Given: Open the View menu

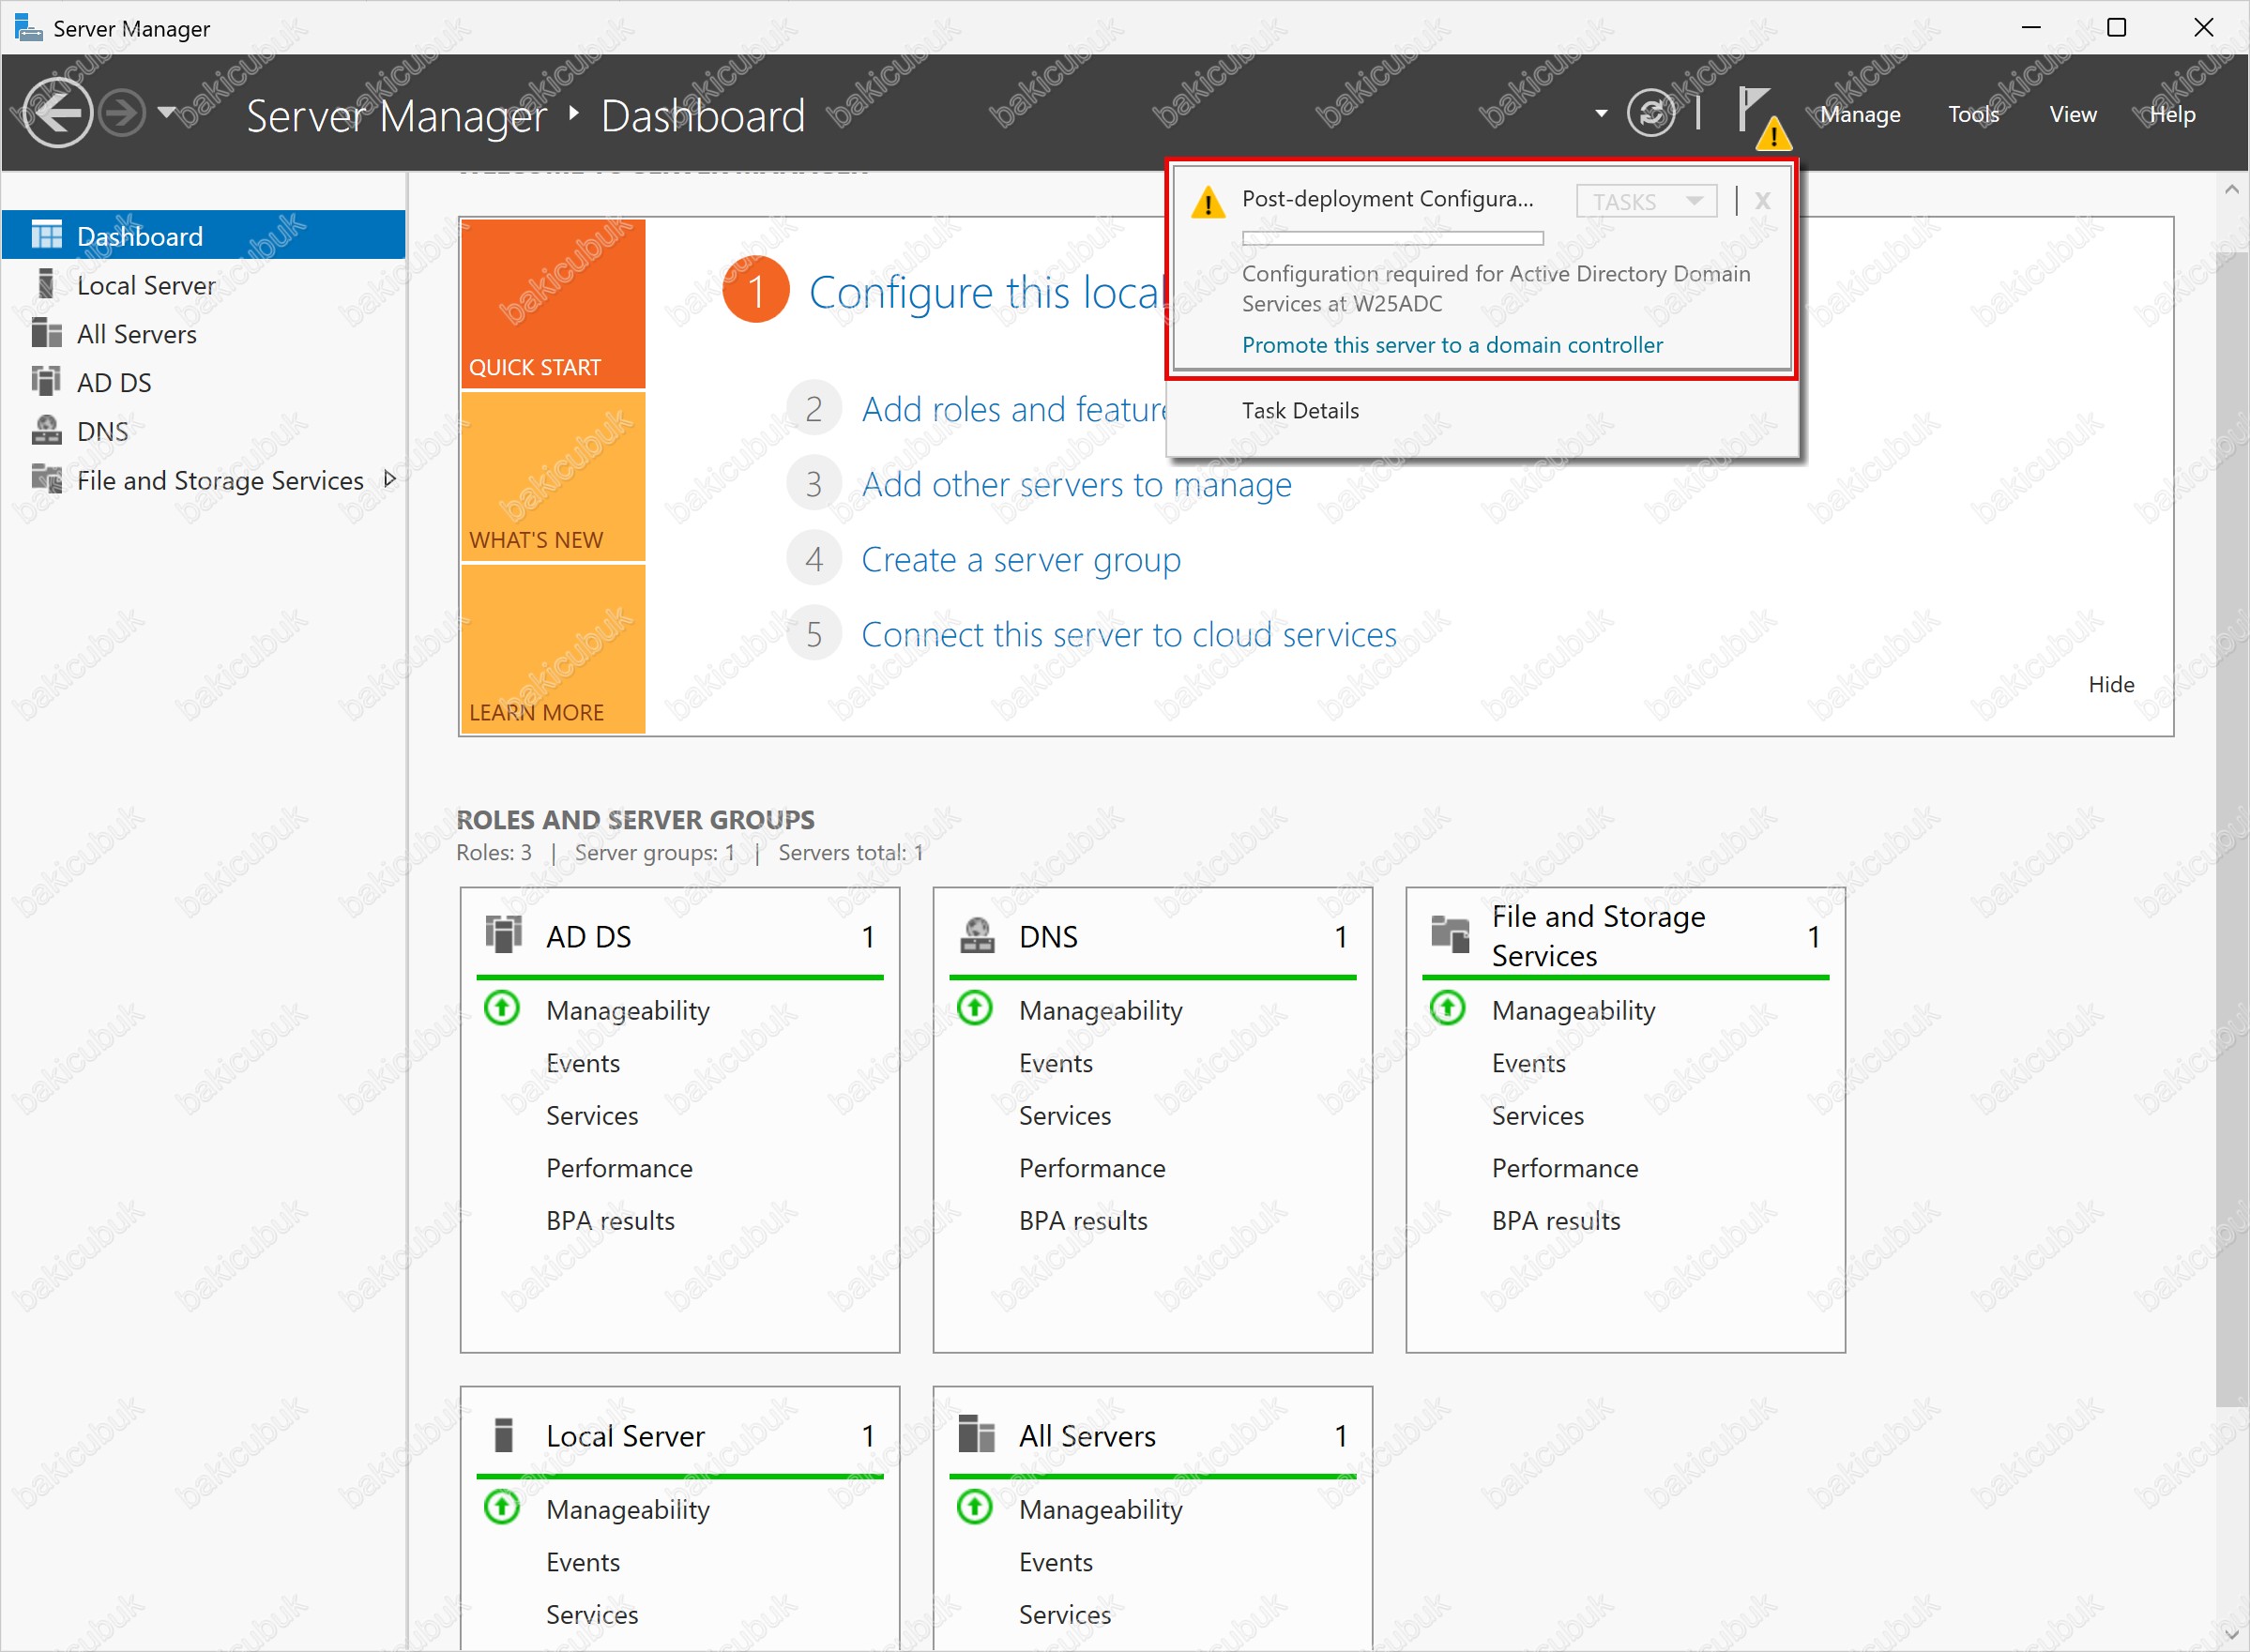Looking at the screenshot, I should pyautogui.click(x=2073, y=114).
